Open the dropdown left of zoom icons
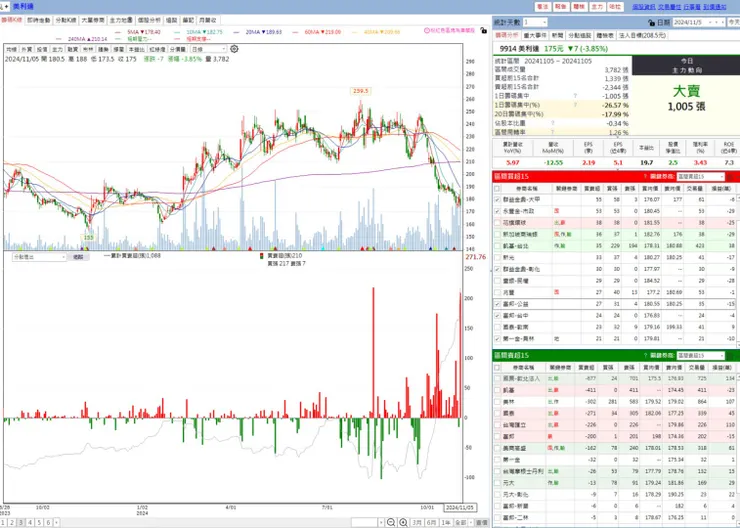The image size is (740, 528). click(x=368, y=522)
